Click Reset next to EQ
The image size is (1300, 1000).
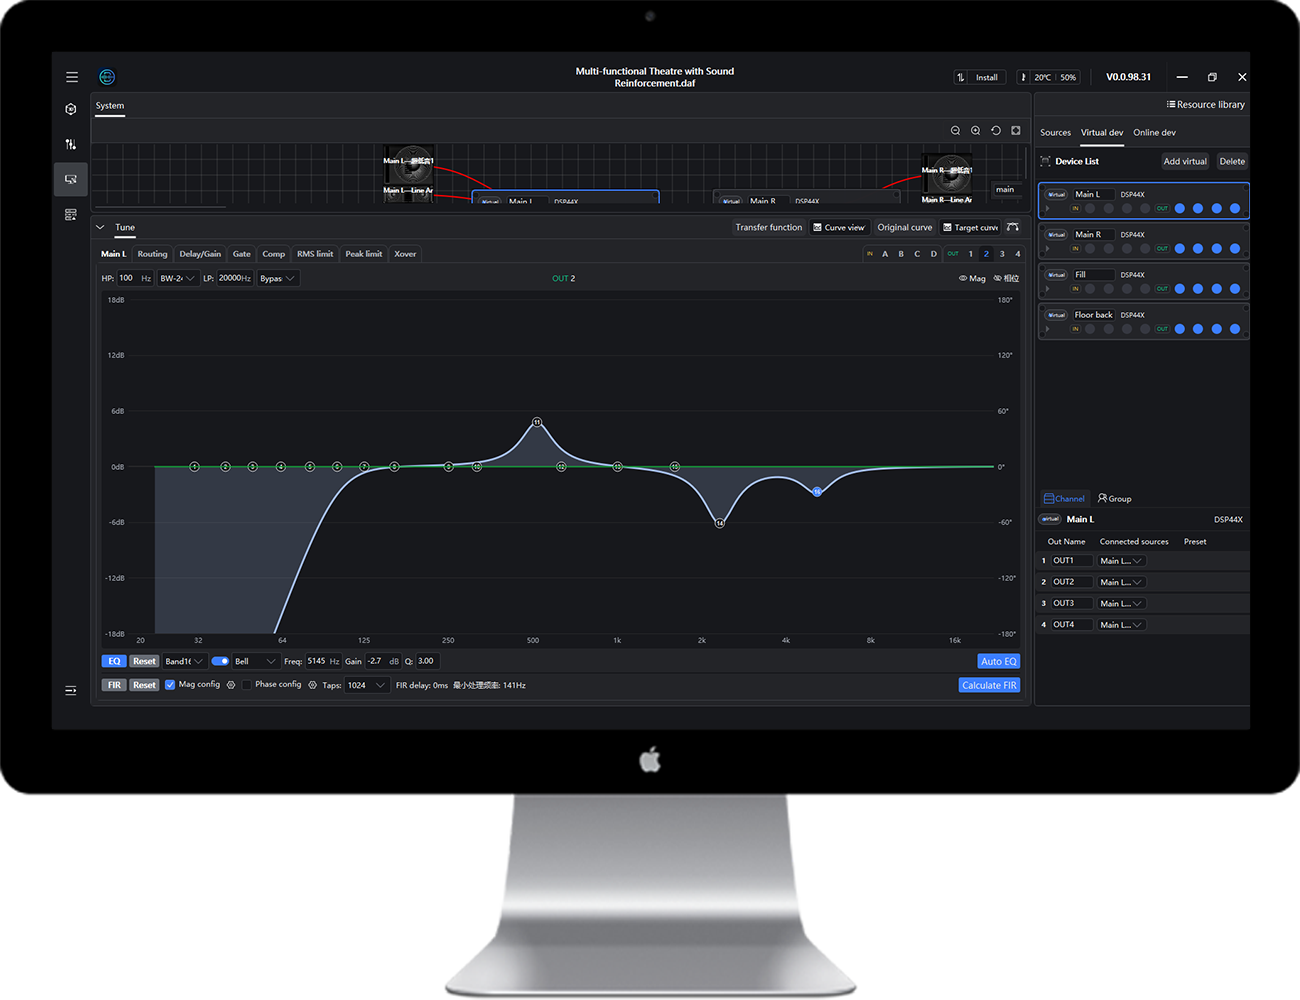click(145, 661)
